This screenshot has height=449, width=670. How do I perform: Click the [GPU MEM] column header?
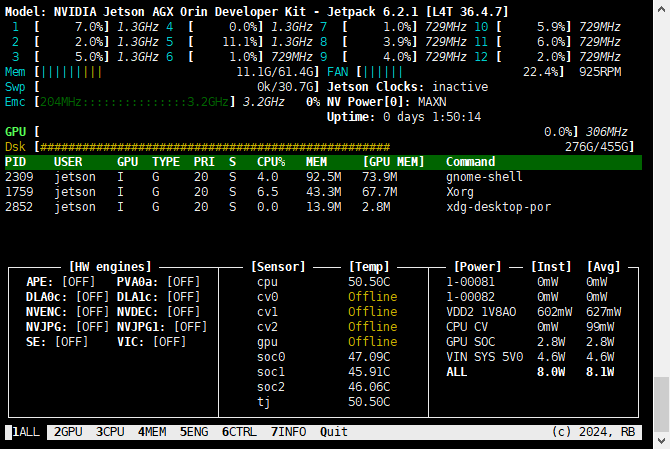tap(393, 162)
